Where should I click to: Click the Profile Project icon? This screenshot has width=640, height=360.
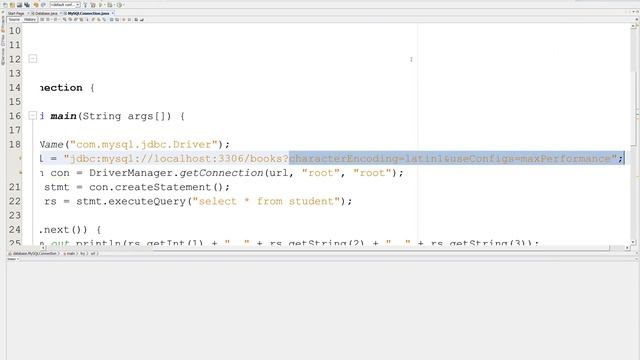(119, 5)
